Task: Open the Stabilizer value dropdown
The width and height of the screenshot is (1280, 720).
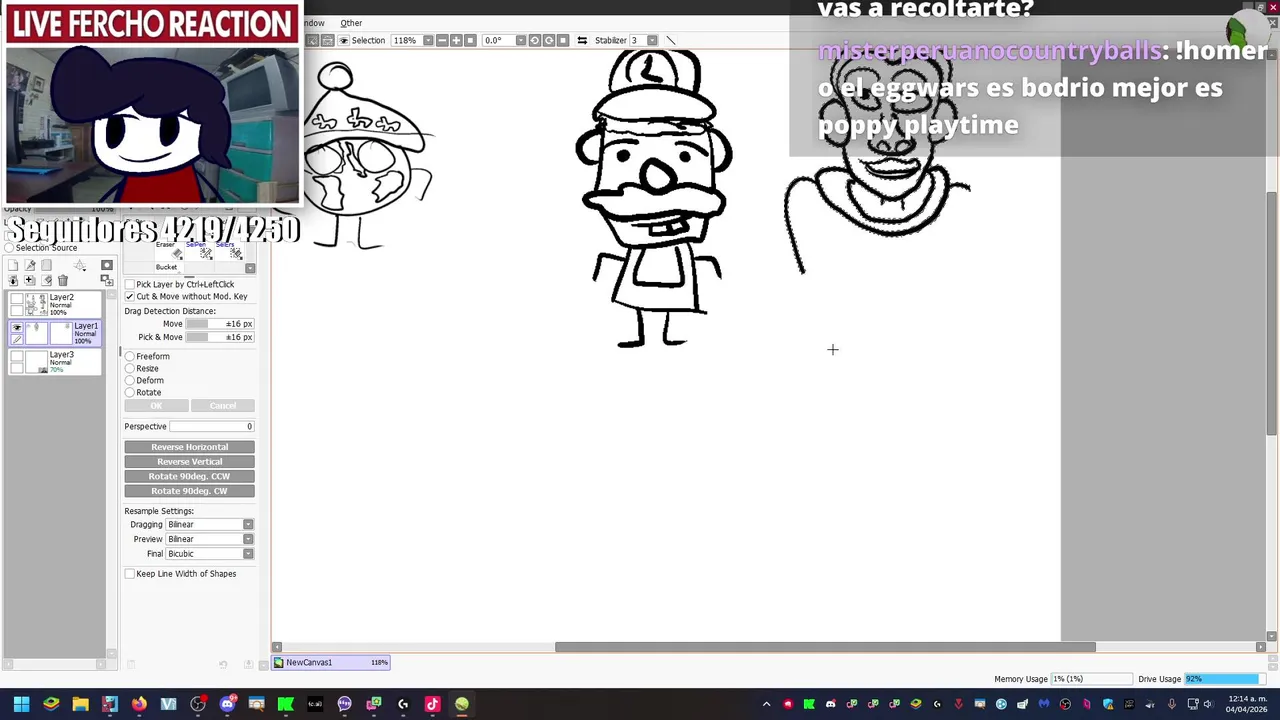Action: [652, 40]
